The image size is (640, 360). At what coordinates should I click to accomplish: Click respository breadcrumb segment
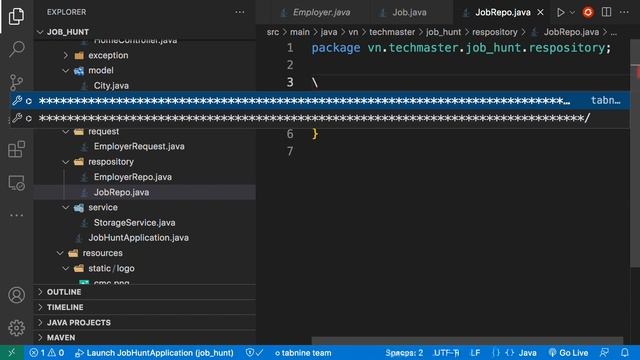[x=494, y=32]
